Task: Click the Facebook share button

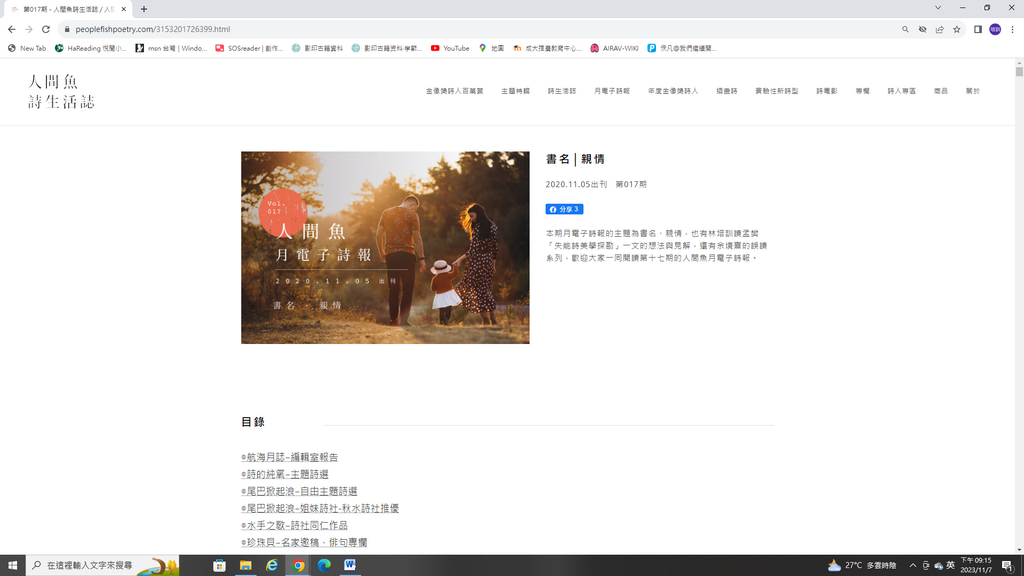Action: pos(564,209)
